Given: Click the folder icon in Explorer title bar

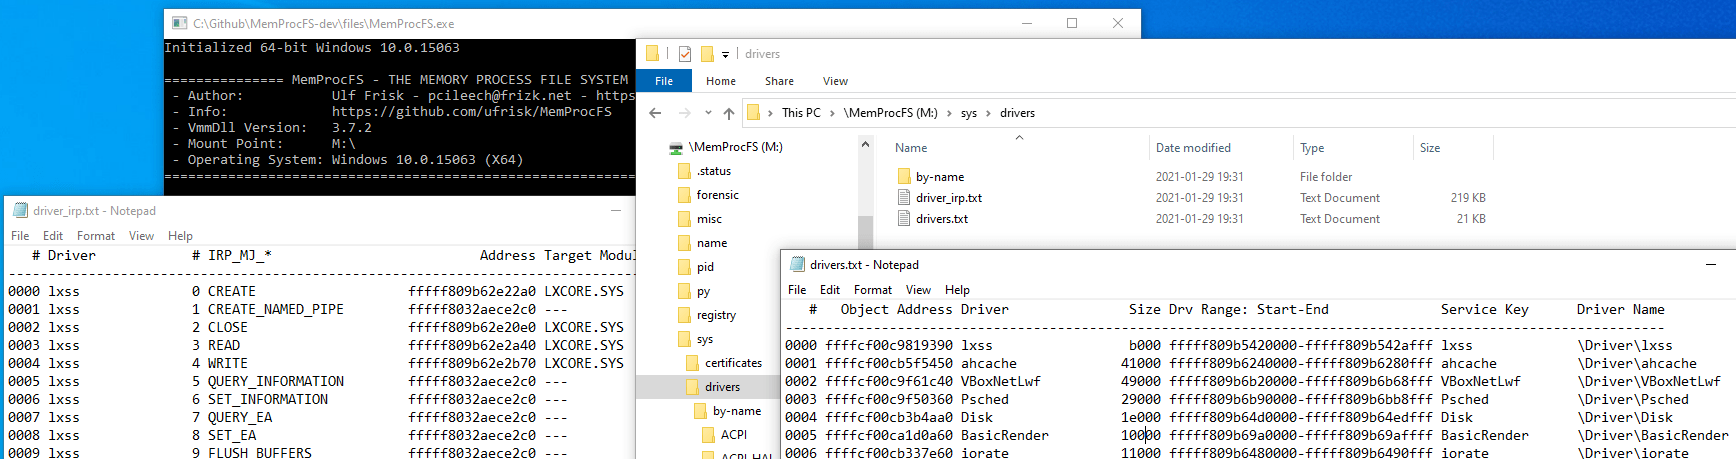Looking at the screenshot, I should [x=652, y=54].
